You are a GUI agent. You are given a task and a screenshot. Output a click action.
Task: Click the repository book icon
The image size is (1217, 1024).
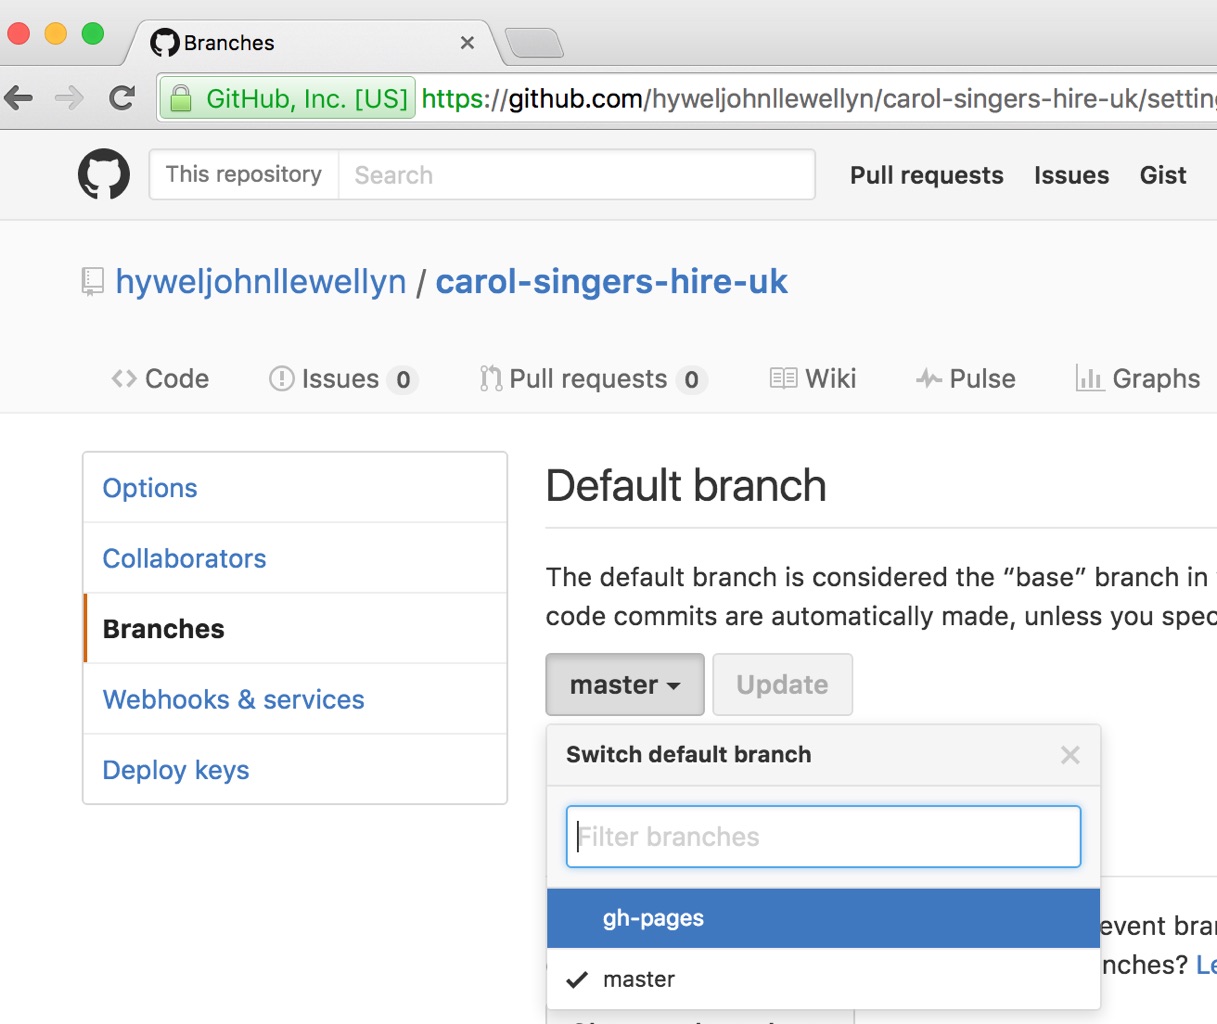pos(92,282)
